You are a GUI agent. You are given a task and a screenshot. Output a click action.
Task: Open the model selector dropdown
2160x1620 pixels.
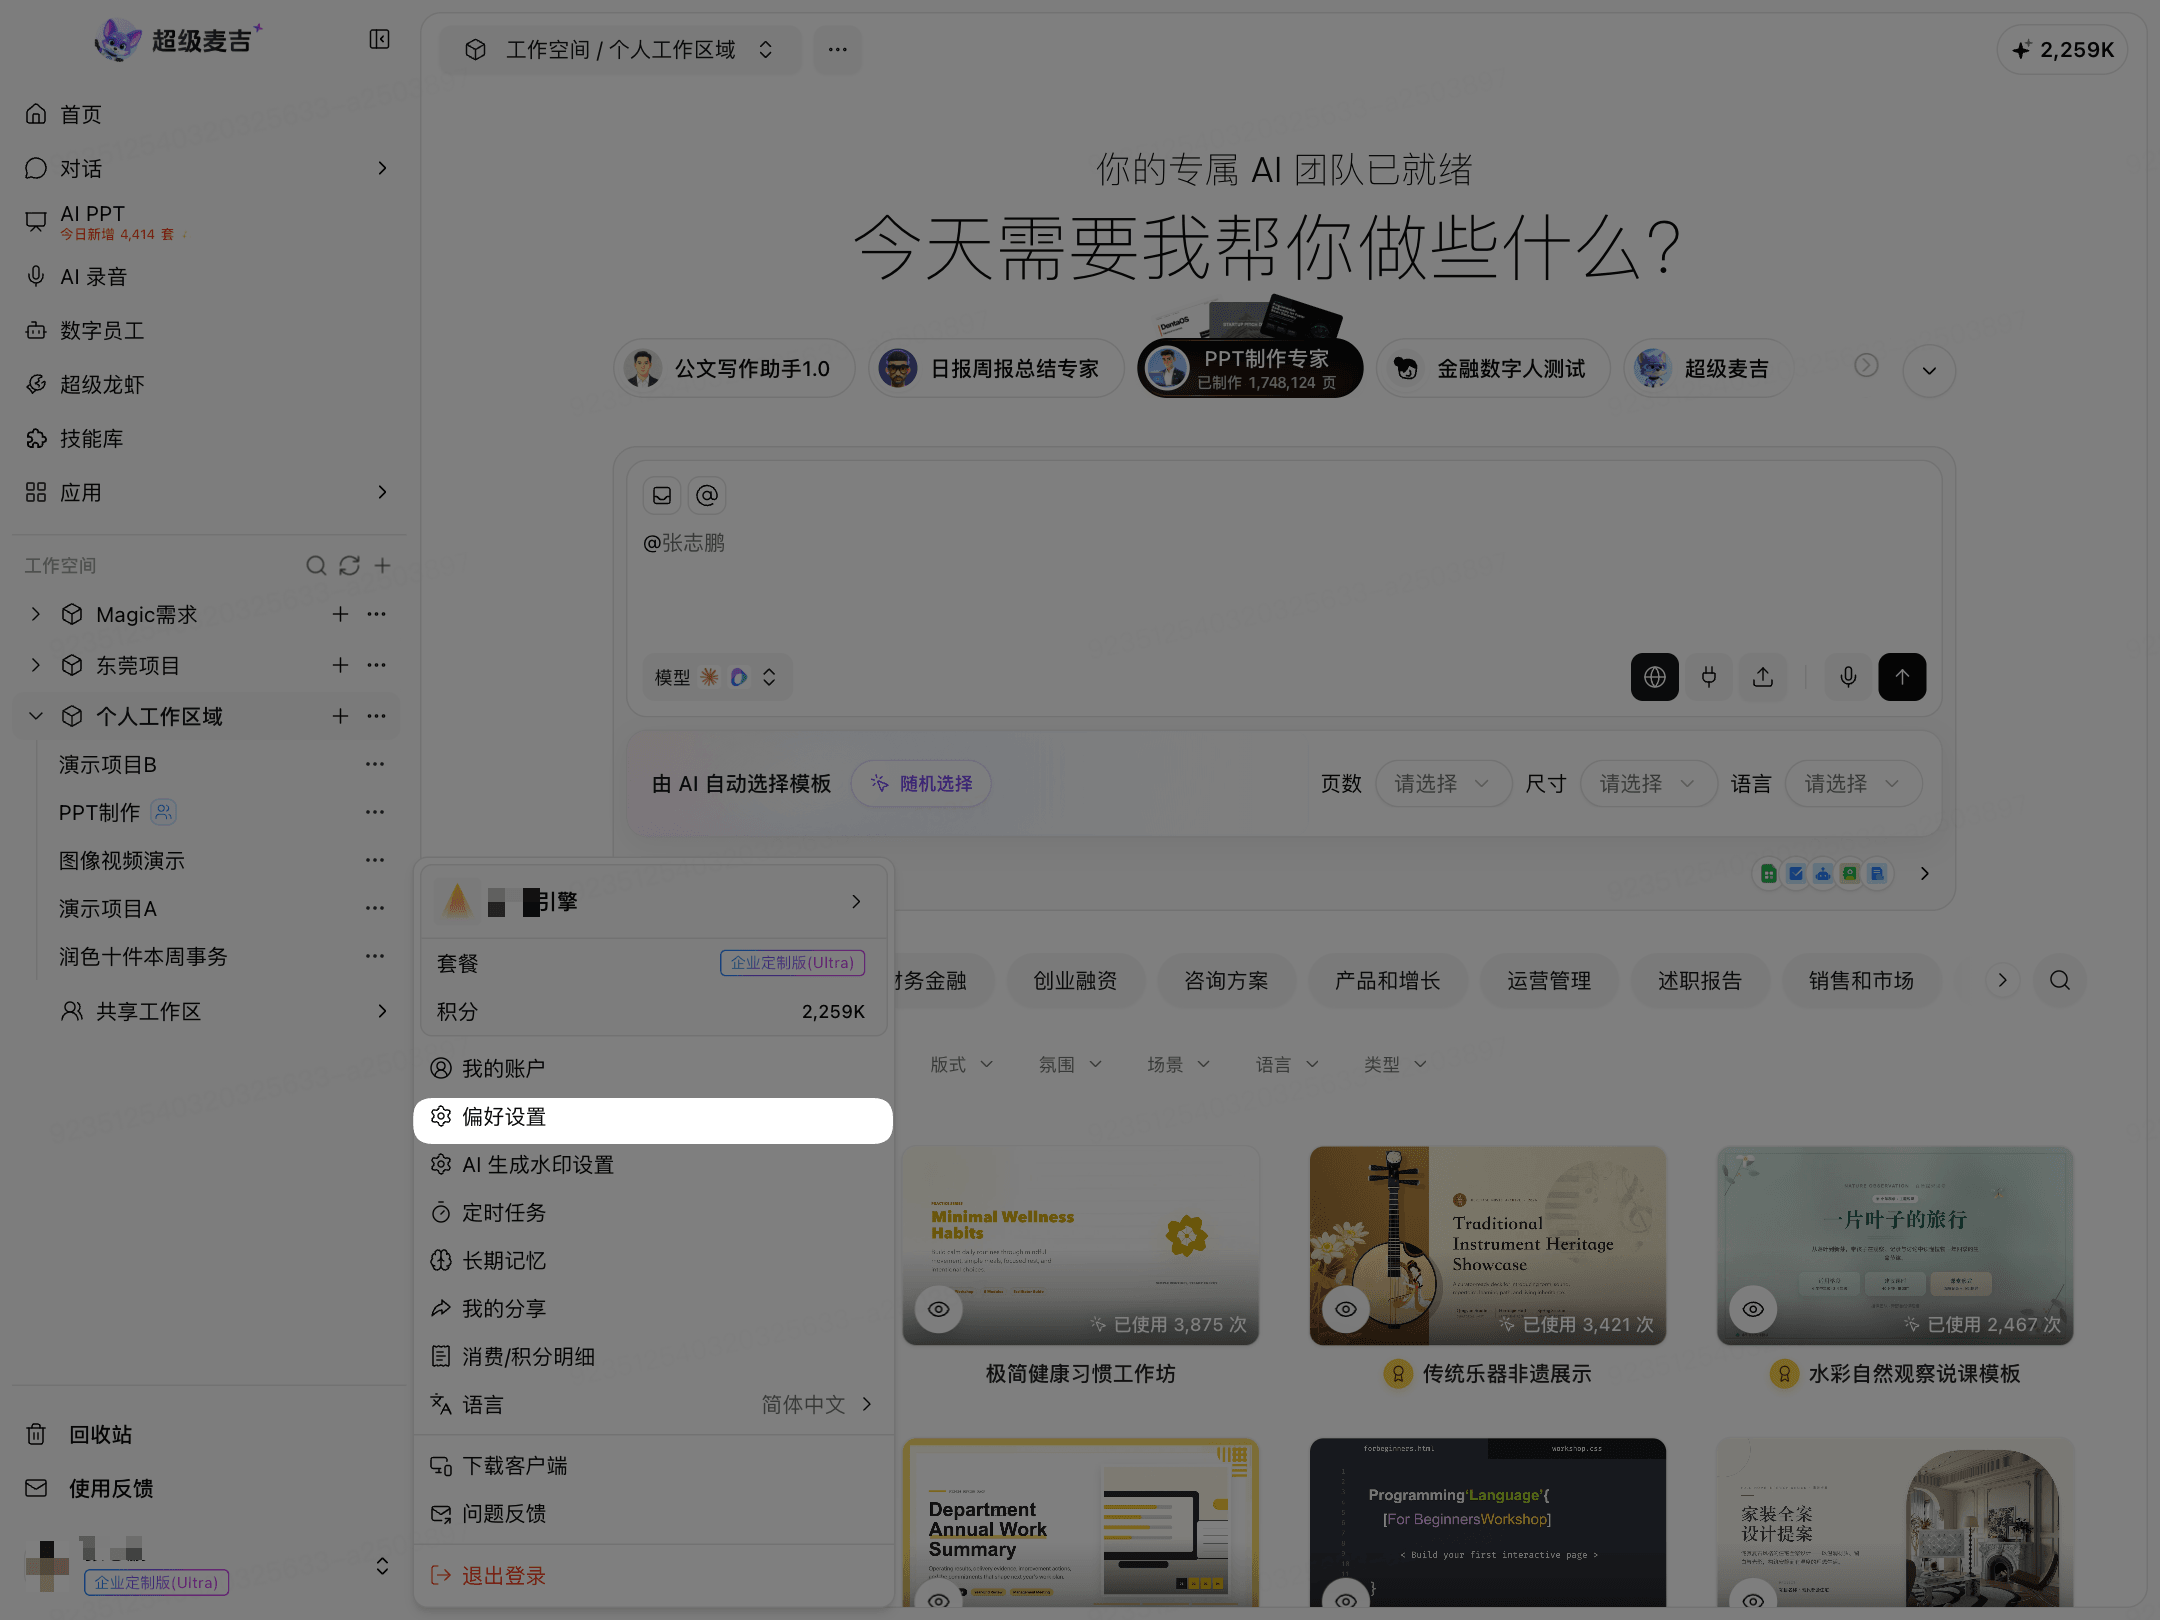click(x=716, y=677)
